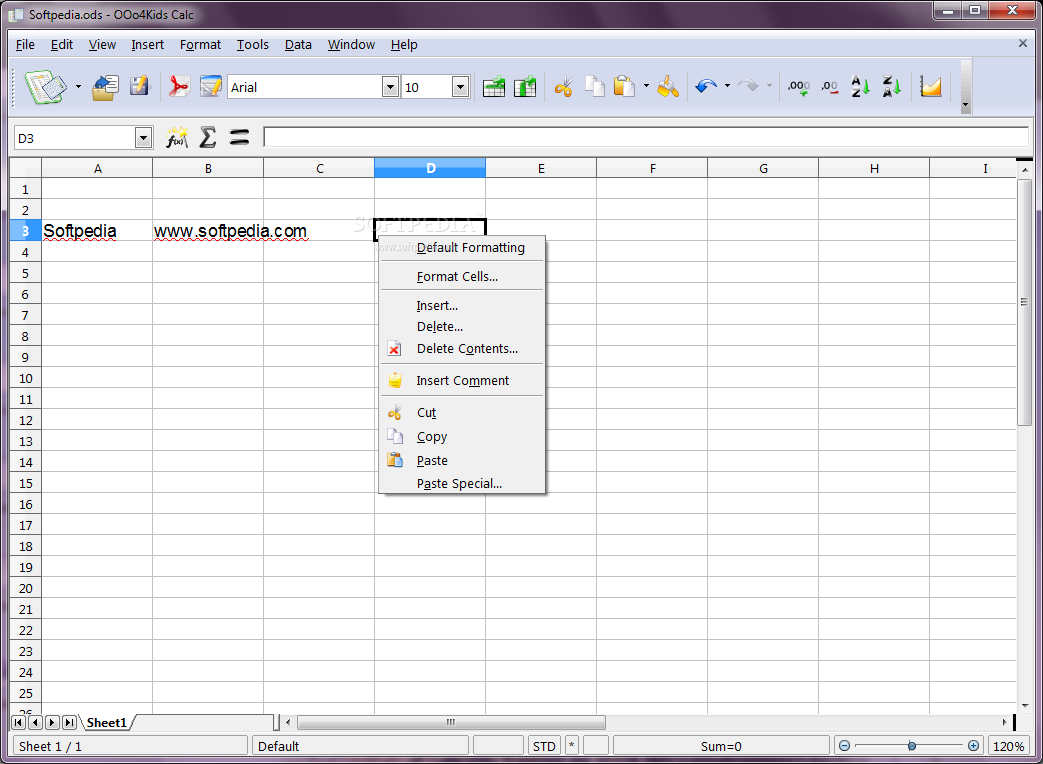The height and width of the screenshot is (764, 1043).
Task: Expand the New document dropdown arrow
Action: tap(78, 87)
